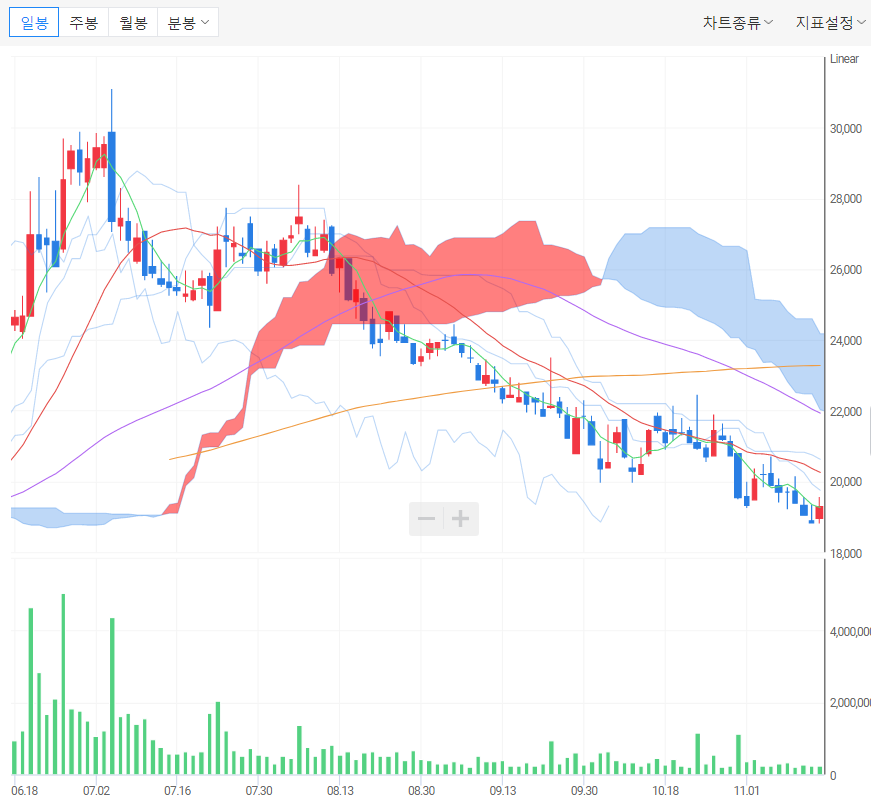The height and width of the screenshot is (806, 871).
Task: Select the 일봉 daily chart tab
Action: [34, 23]
